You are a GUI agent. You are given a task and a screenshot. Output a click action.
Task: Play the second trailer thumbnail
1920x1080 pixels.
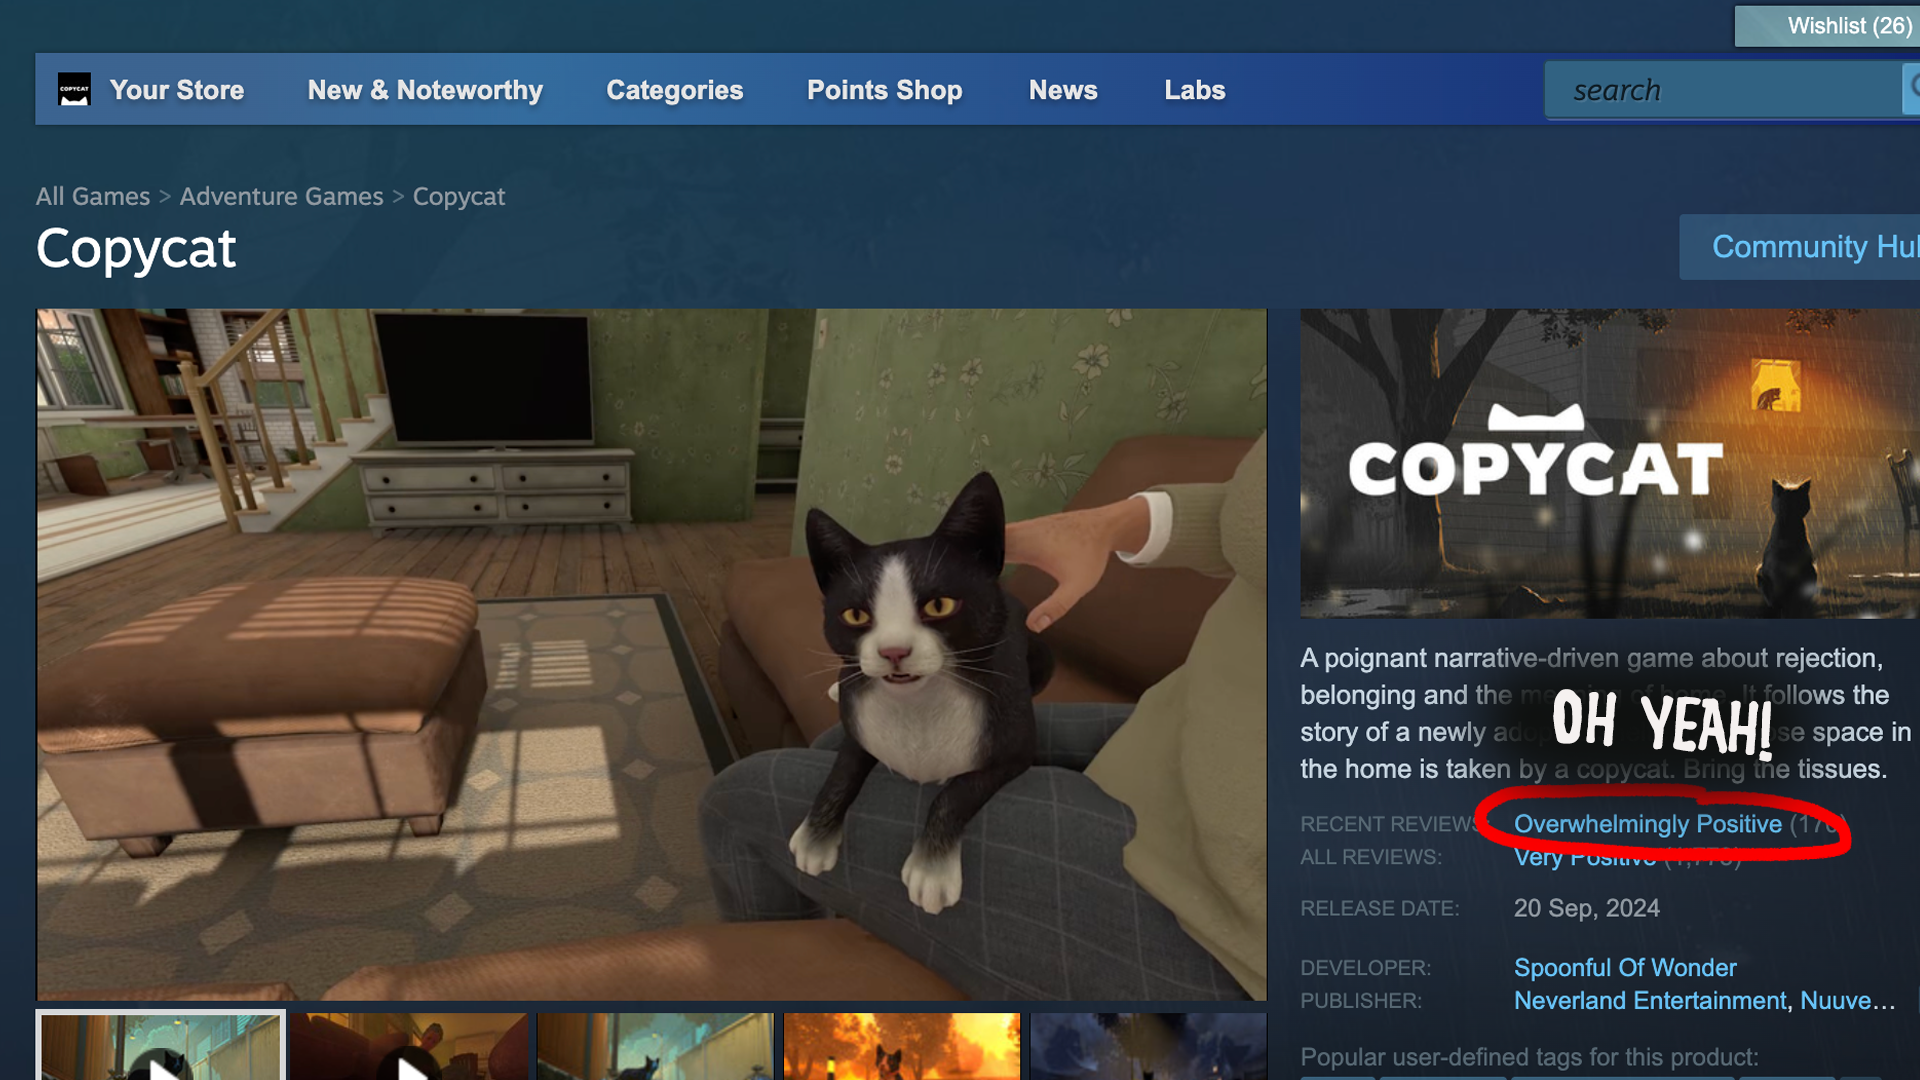(409, 1047)
